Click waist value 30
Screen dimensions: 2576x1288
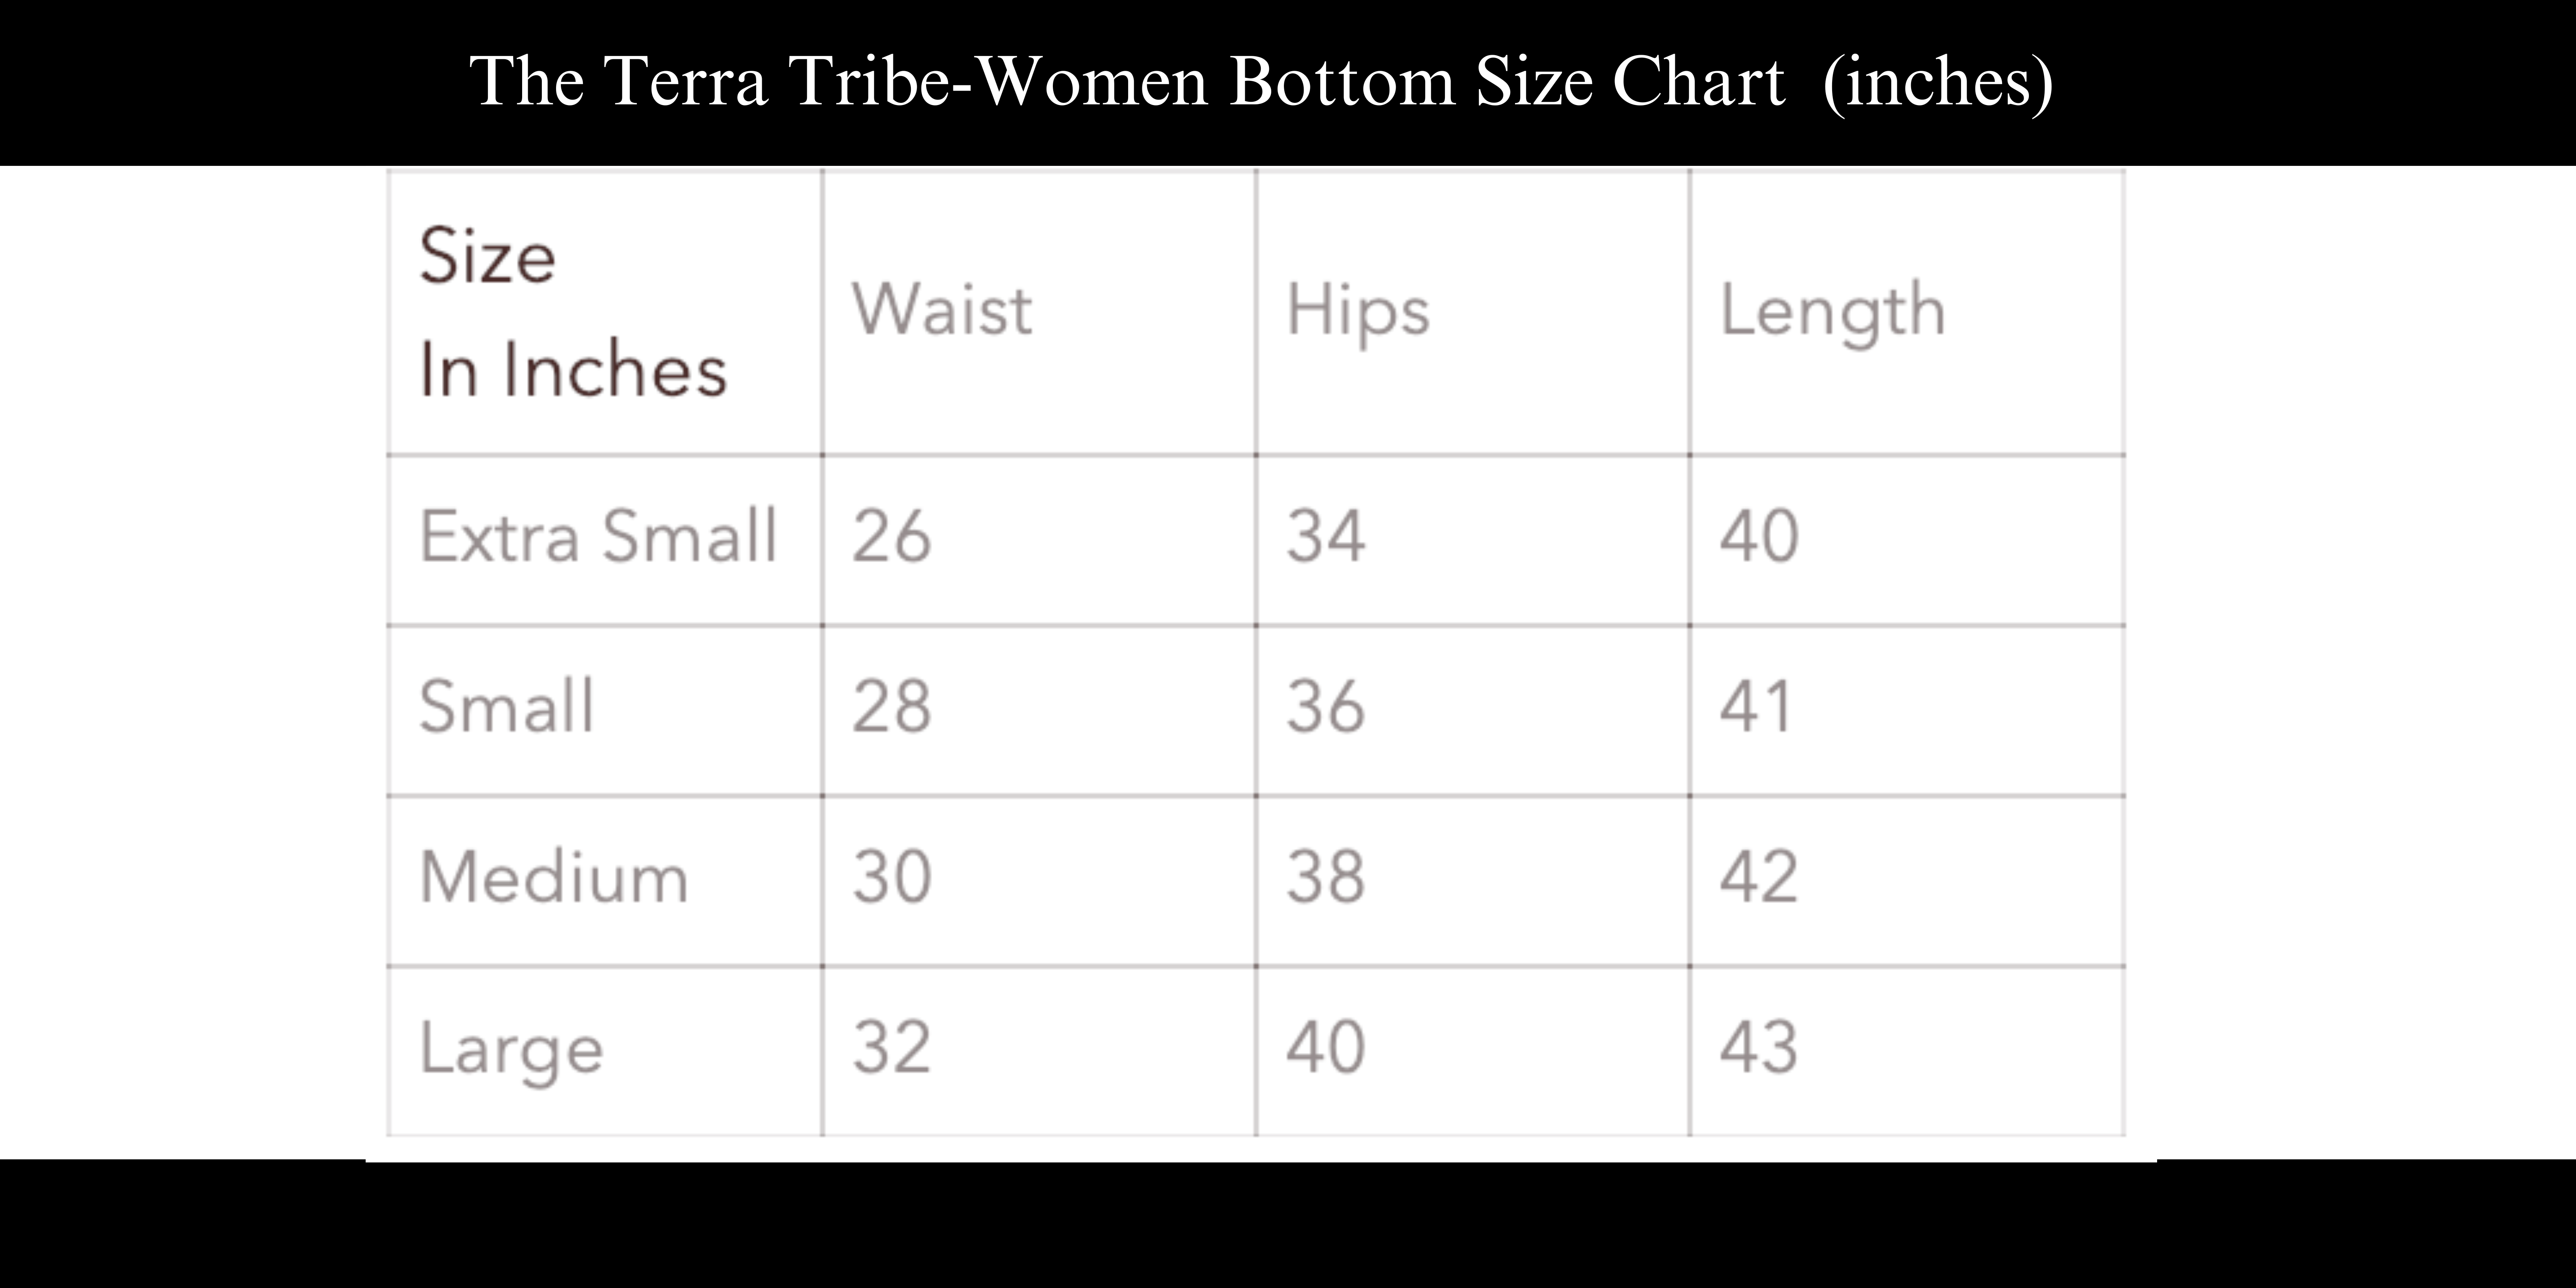click(892, 877)
